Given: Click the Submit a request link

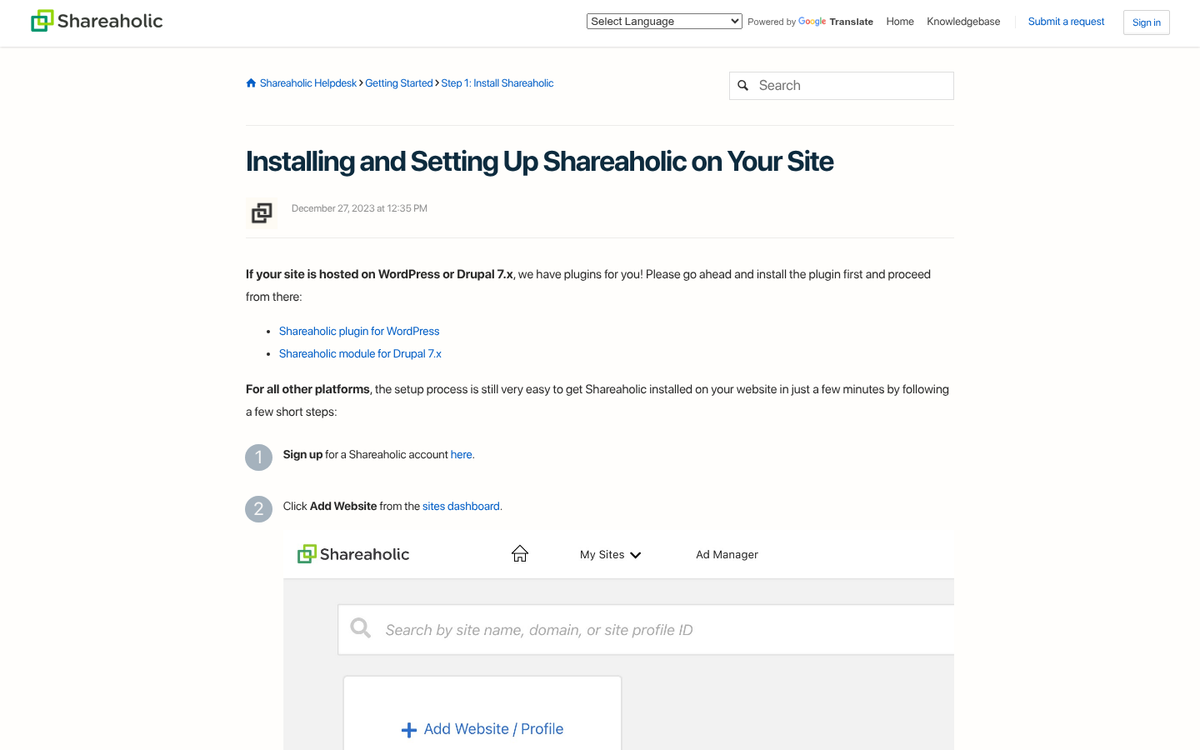Looking at the screenshot, I should [1066, 21].
